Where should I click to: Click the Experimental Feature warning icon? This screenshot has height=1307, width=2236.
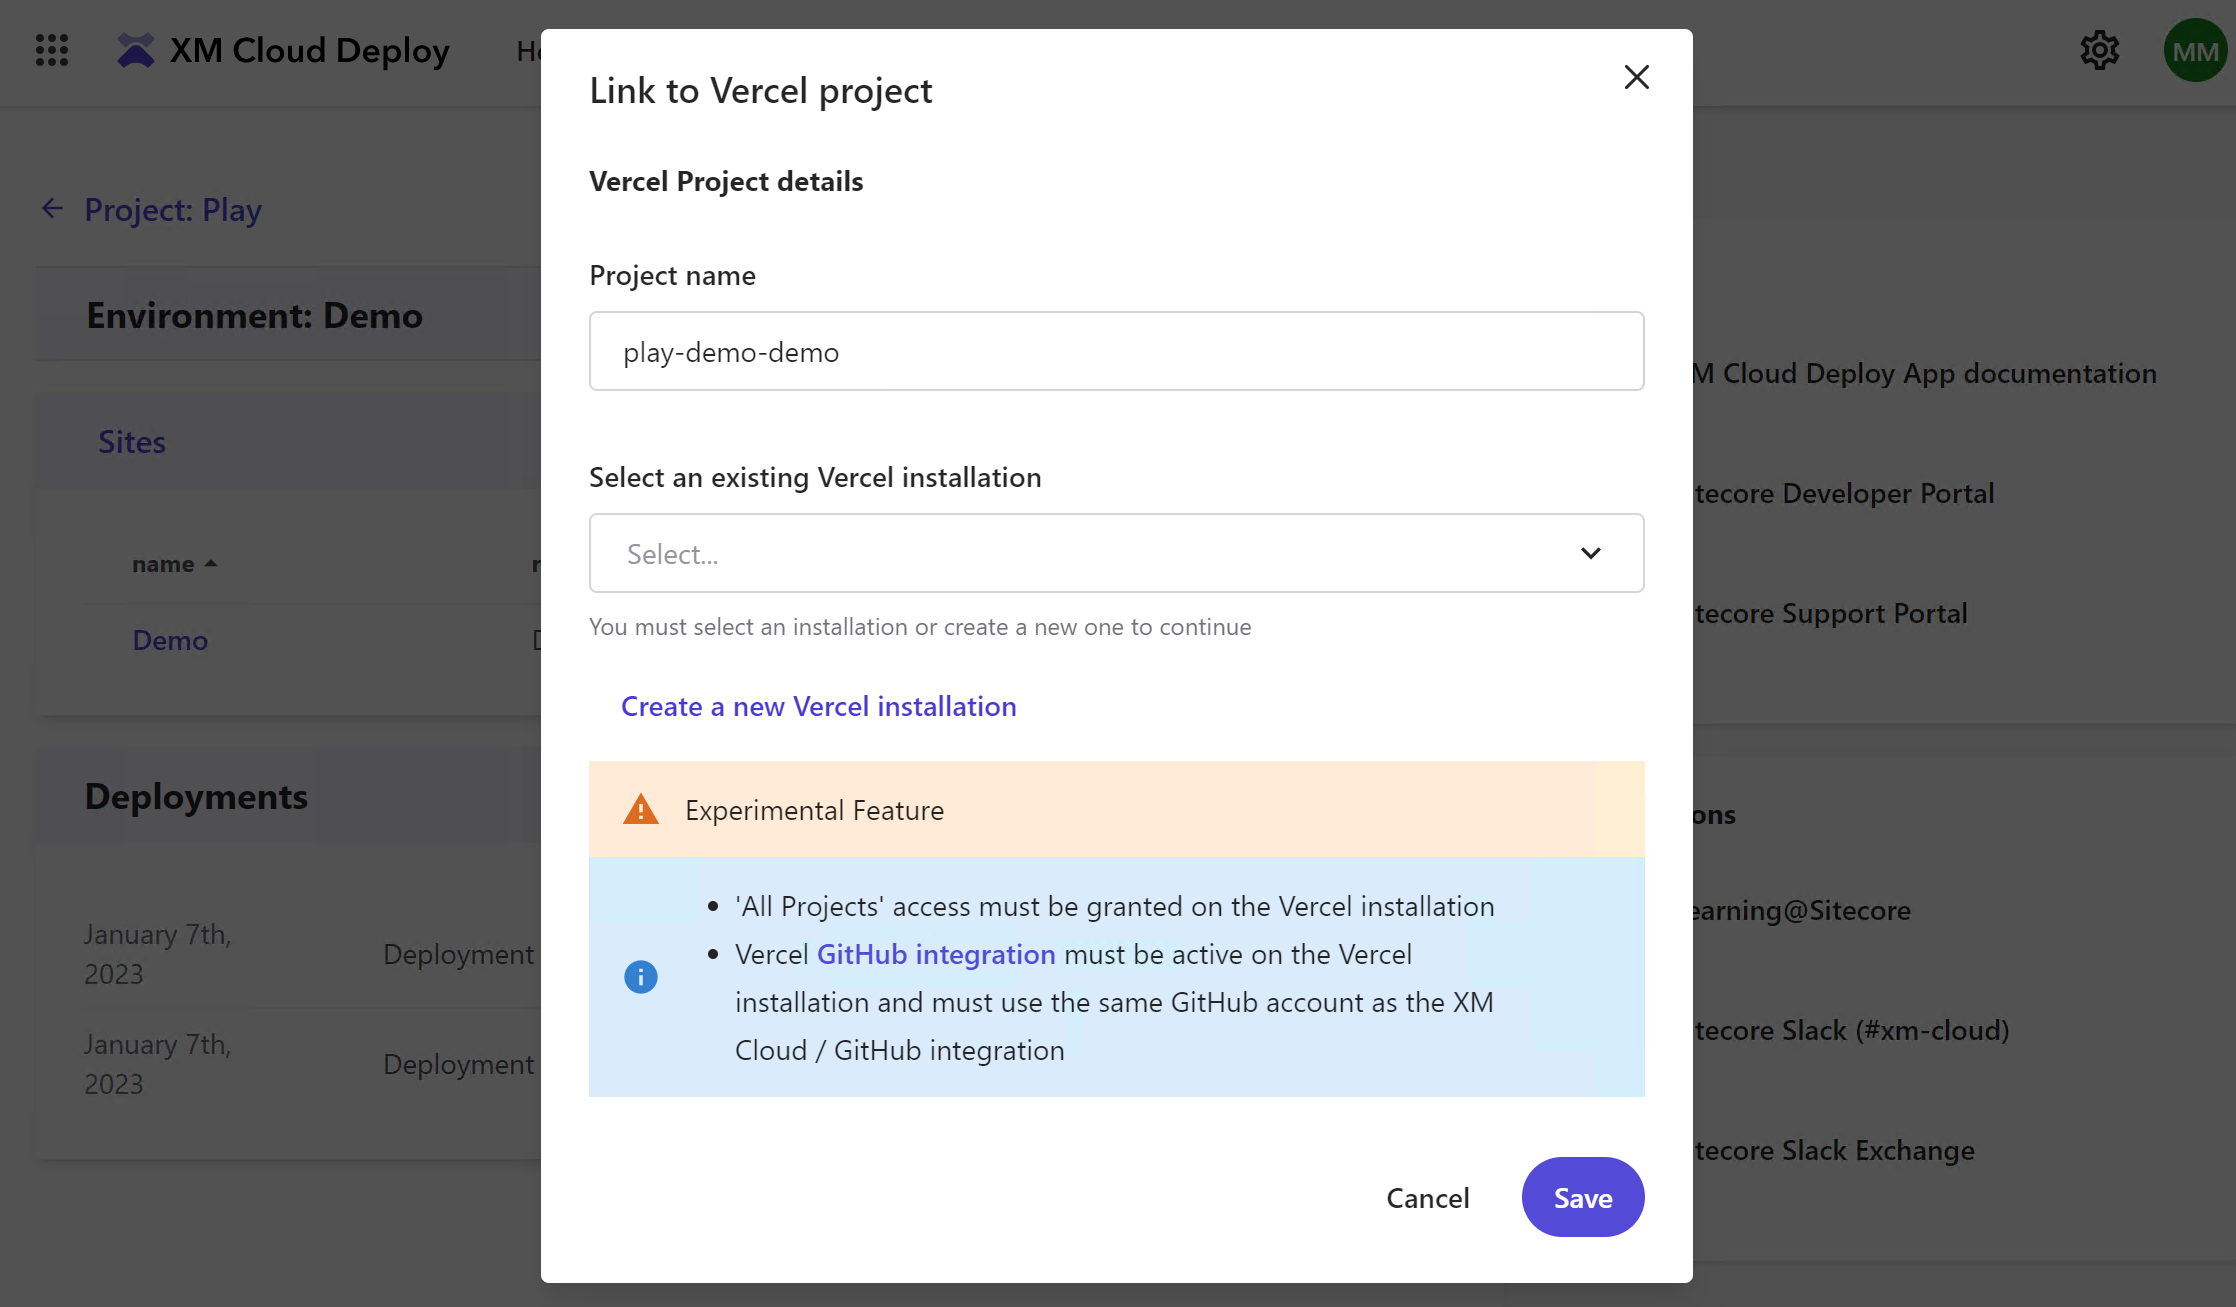(641, 808)
